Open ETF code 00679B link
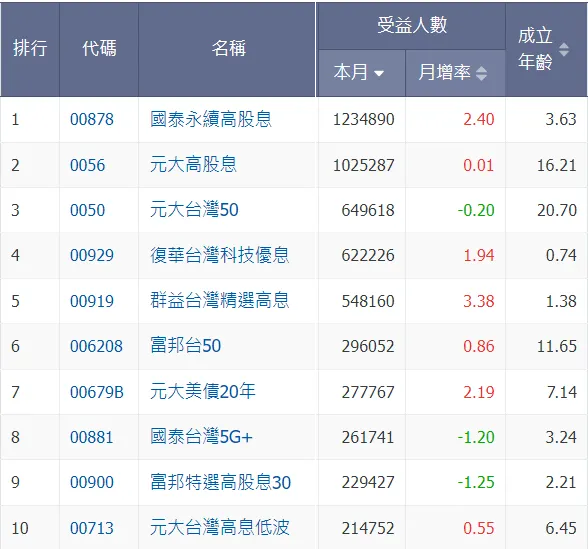The width and height of the screenshot is (588, 549). coord(97,393)
